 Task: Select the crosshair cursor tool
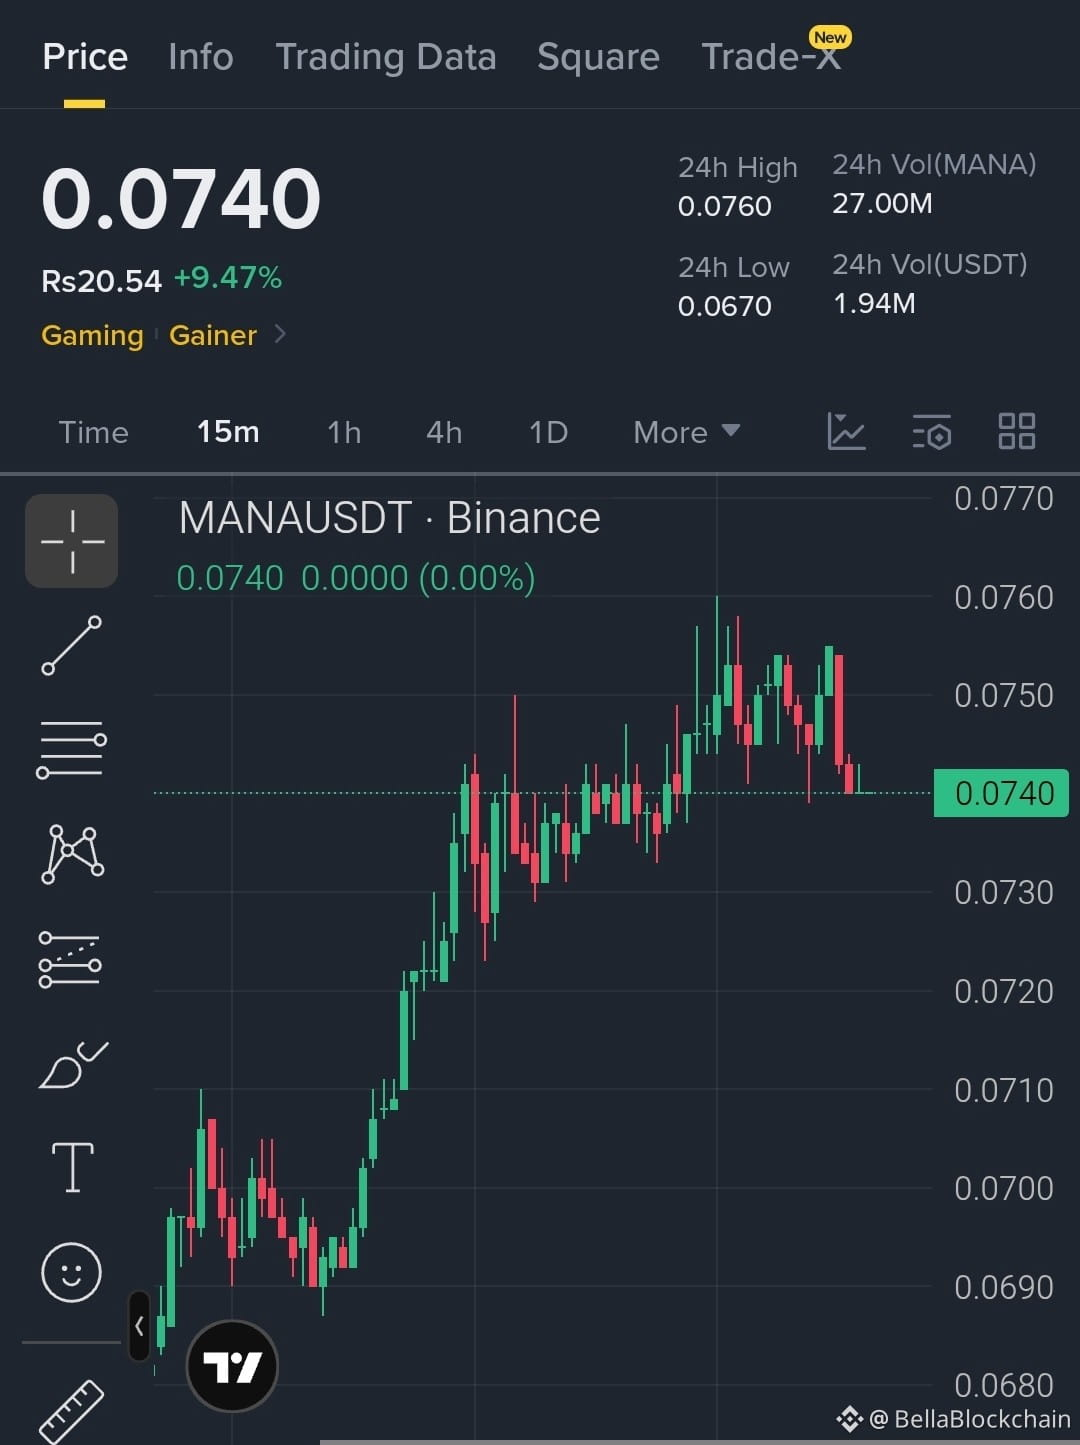tap(71, 541)
